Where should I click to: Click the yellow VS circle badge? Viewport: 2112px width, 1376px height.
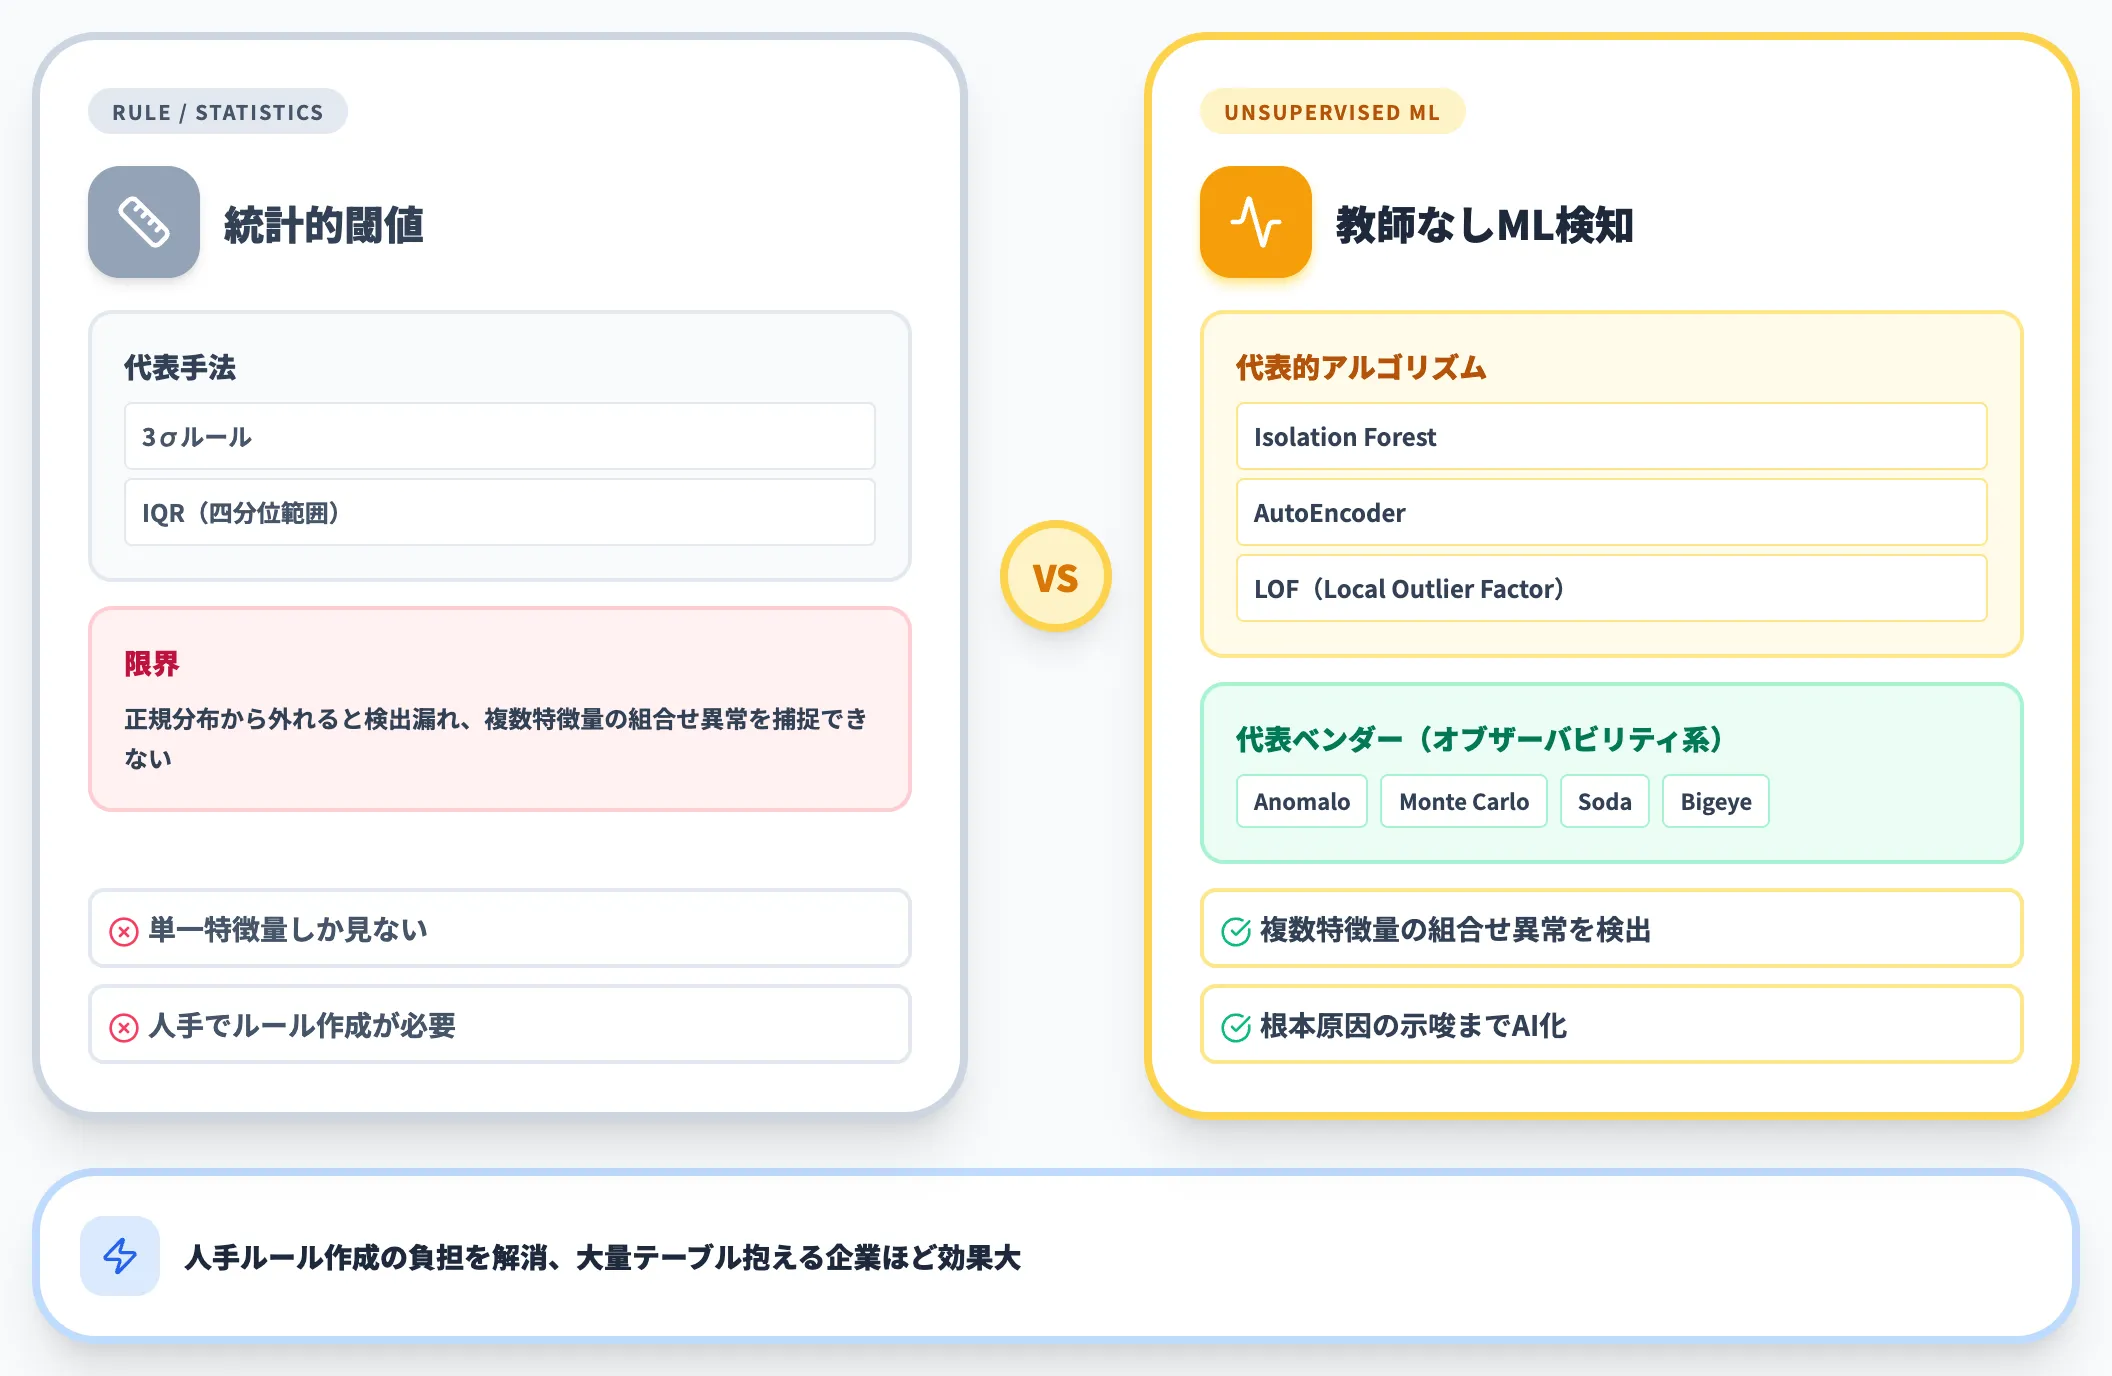tap(1056, 576)
